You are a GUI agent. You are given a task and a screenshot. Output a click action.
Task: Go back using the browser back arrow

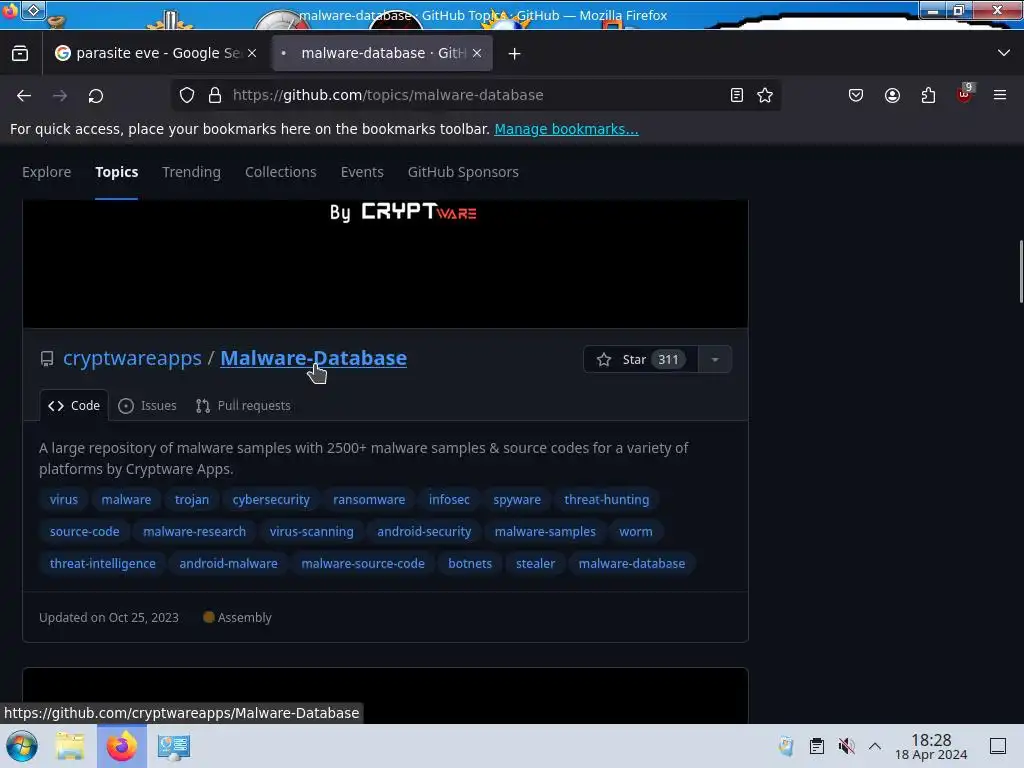click(x=24, y=95)
